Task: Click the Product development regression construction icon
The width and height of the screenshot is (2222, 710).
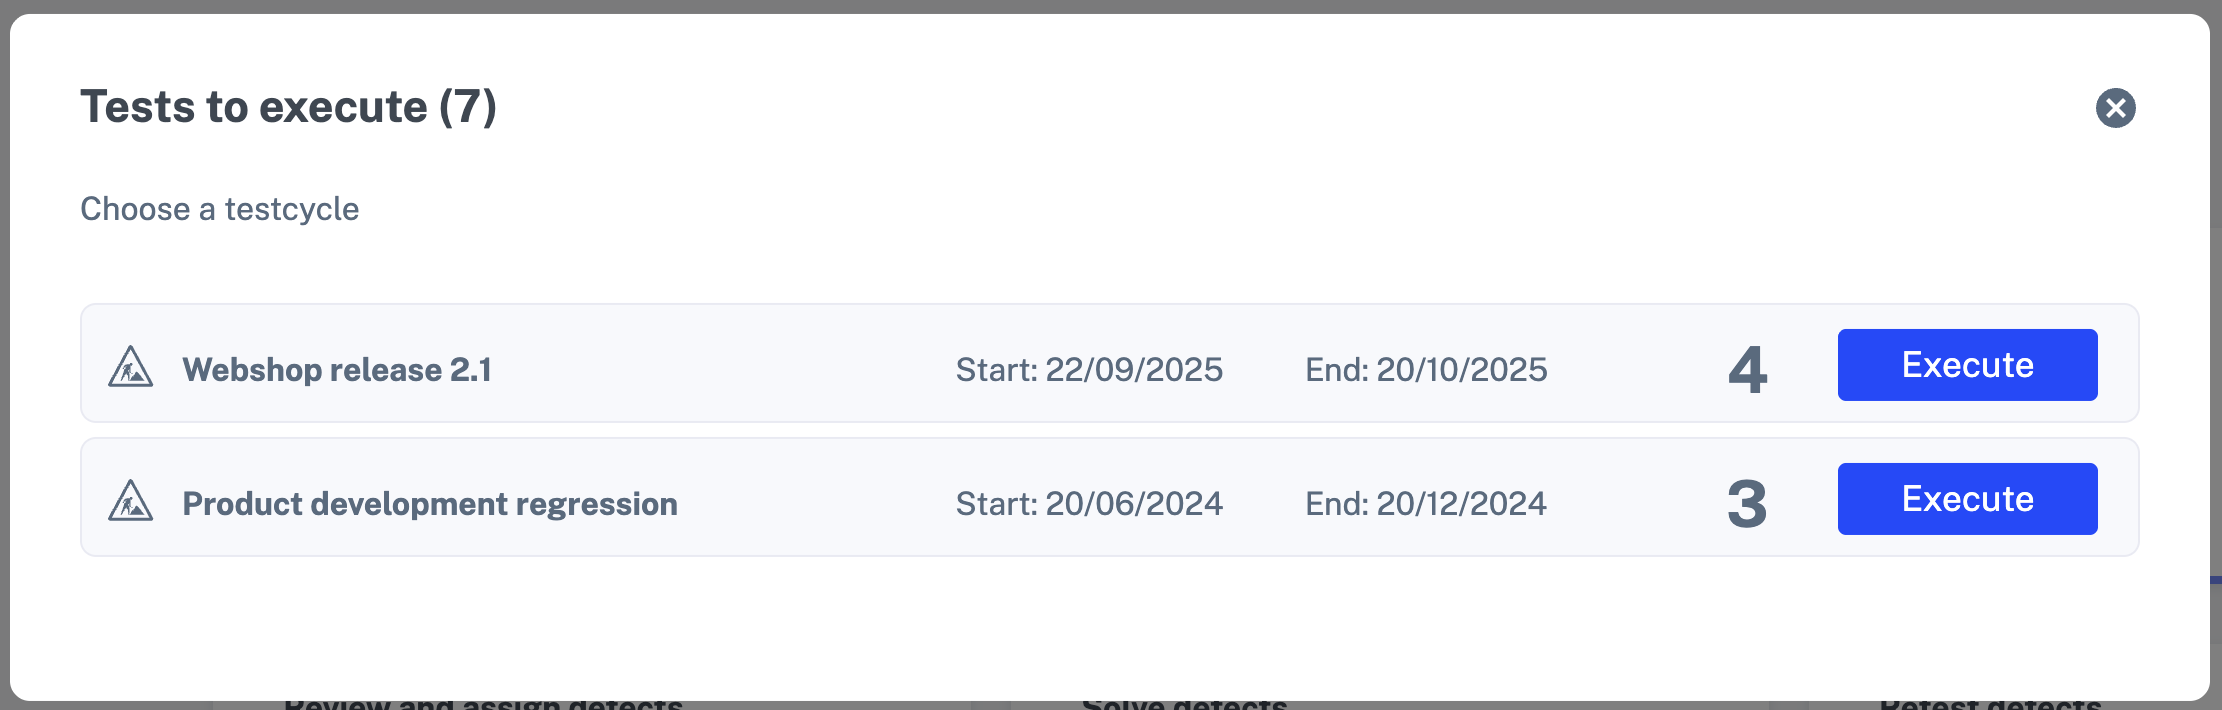Action: point(131,501)
